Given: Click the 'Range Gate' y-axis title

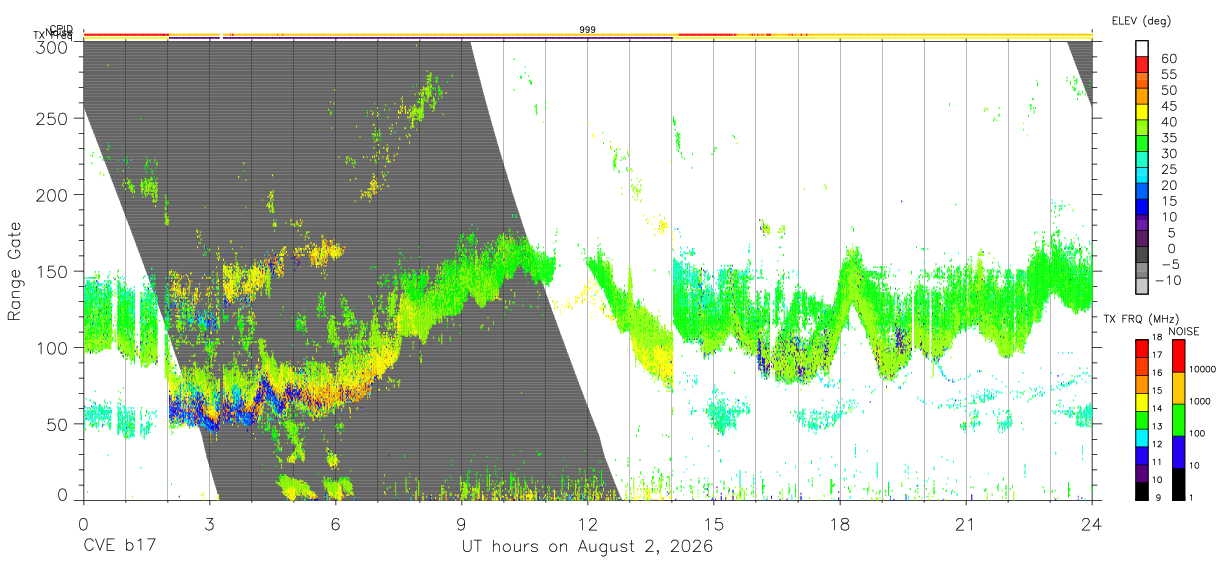Looking at the screenshot, I should click(x=15, y=271).
